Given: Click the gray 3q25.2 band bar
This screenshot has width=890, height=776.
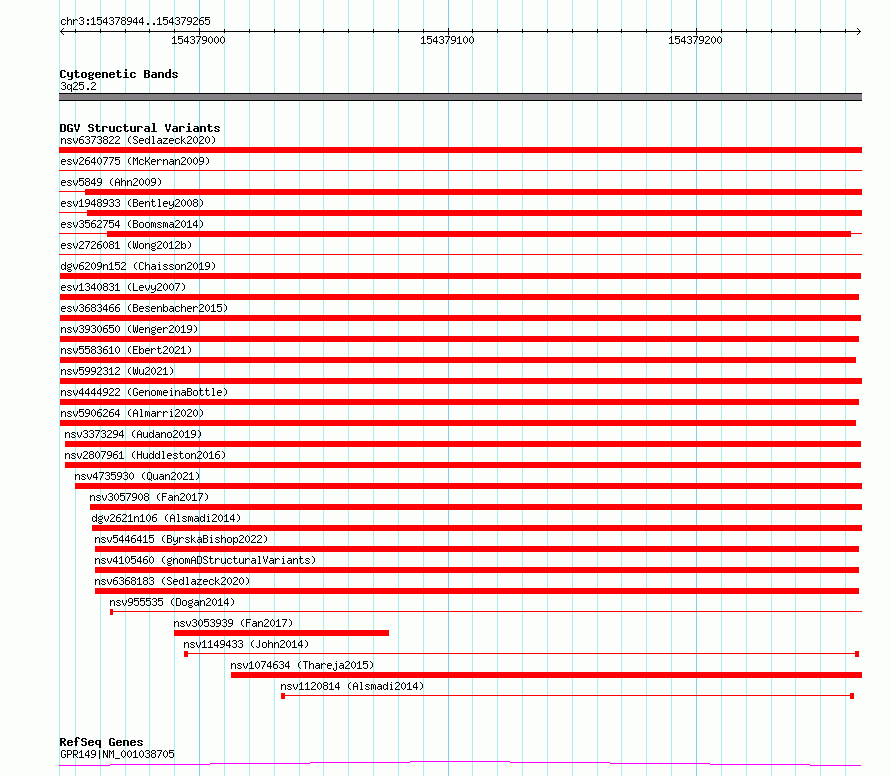Looking at the screenshot, I should [460, 97].
